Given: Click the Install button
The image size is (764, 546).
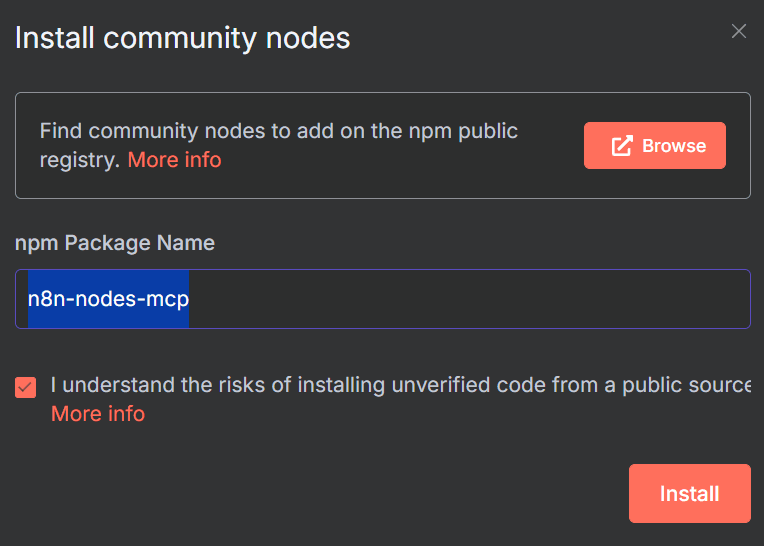Looking at the screenshot, I should pyautogui.click(x=689, y=493).
